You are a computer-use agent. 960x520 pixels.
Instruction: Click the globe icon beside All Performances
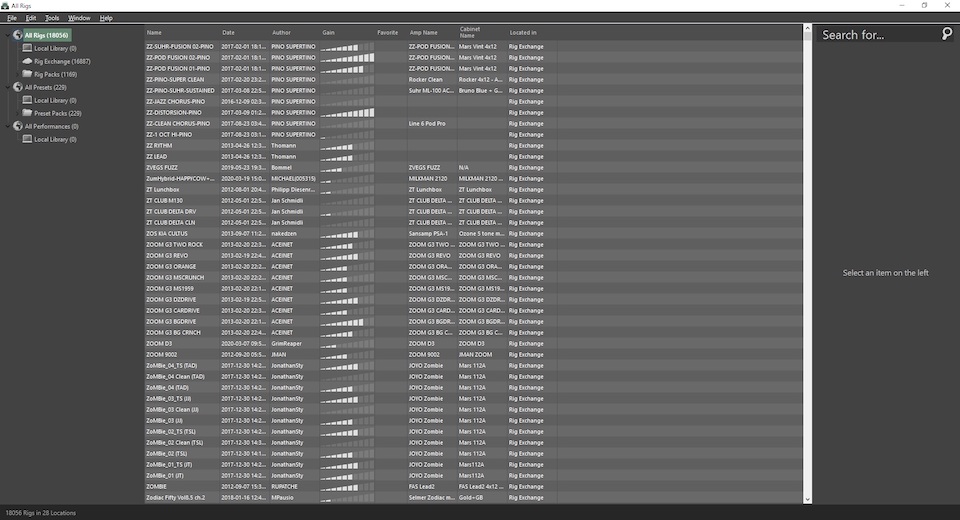(x=18, y=126)
